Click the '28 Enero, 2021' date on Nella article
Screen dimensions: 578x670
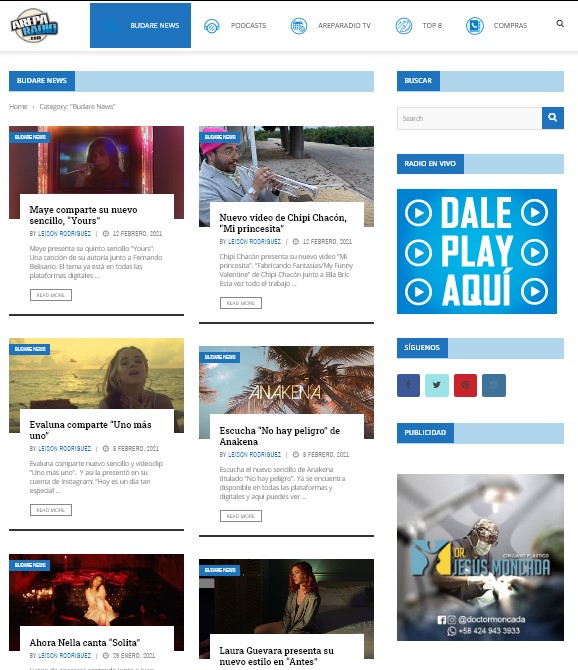[x=134, y=655]
